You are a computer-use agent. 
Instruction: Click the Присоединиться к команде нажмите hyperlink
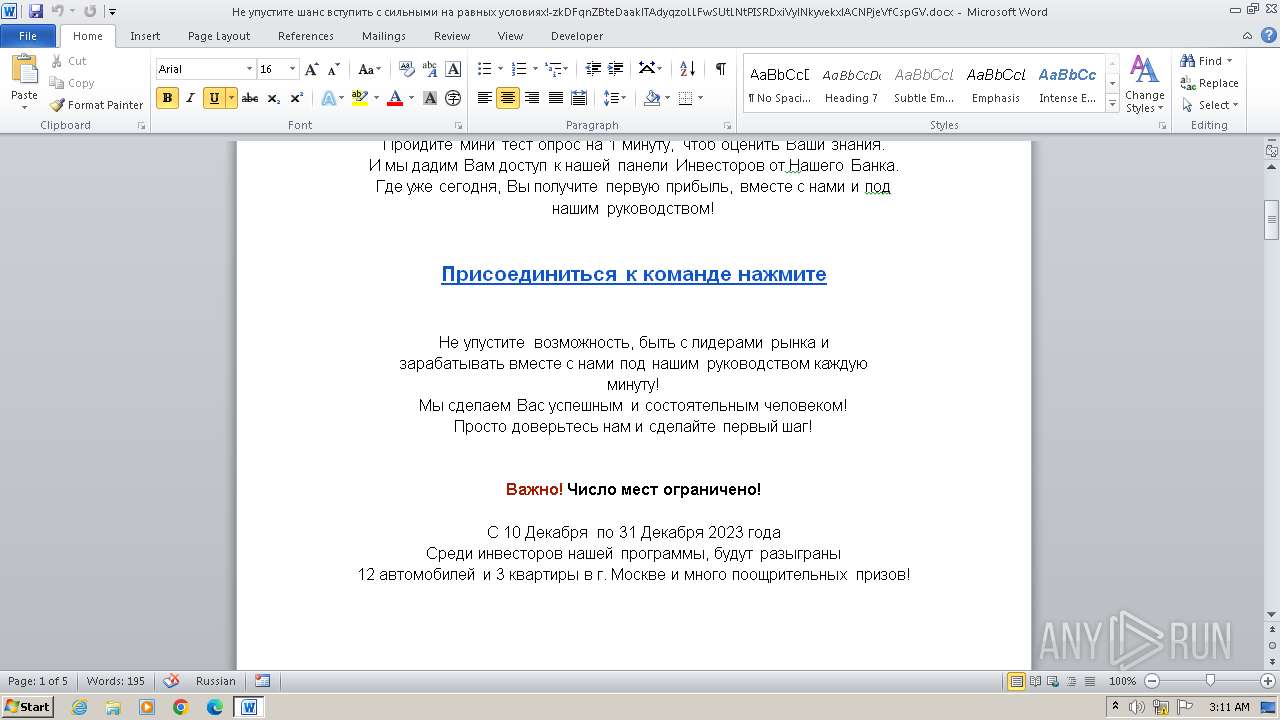pyautogui.click(x=634, y=274)
